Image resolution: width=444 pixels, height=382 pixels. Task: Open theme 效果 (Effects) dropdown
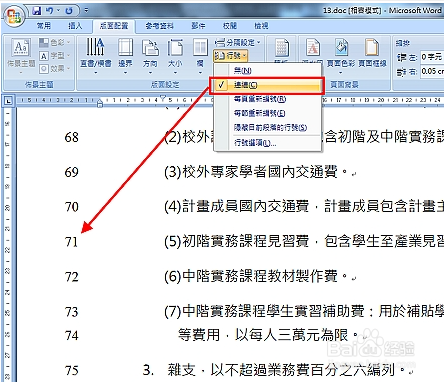click(x=55, y=69)
